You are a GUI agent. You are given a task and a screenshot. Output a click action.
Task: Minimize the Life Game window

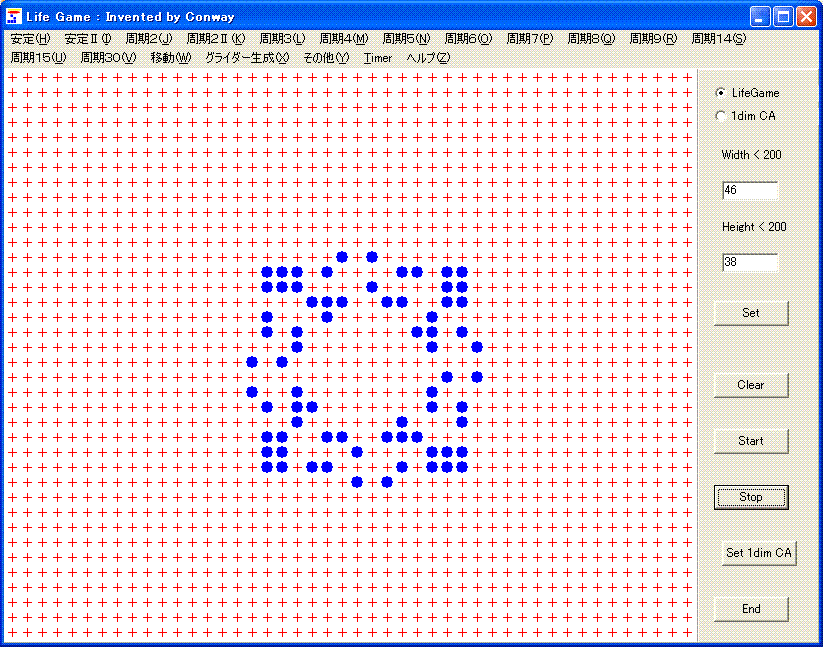[759, 17]
